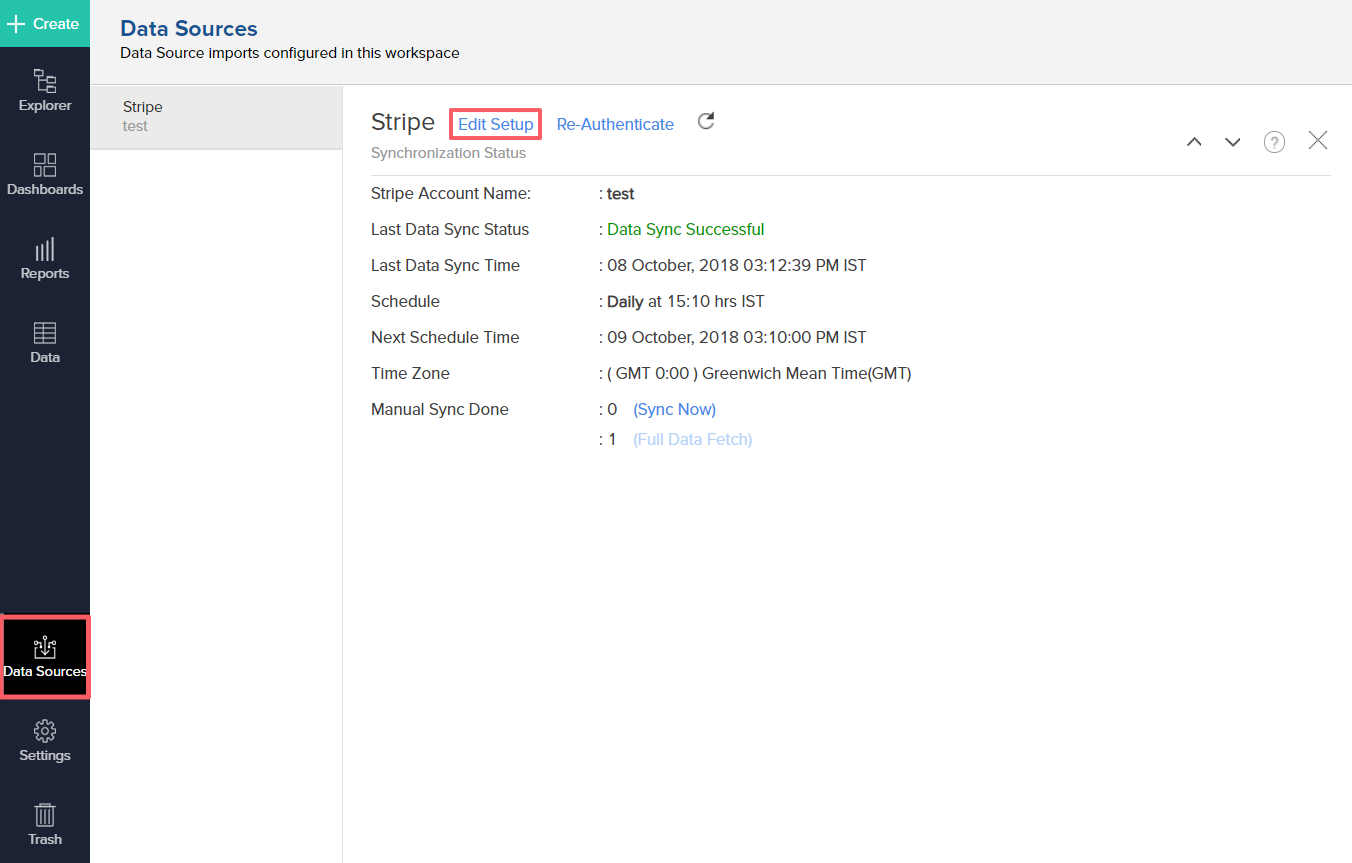The height and width of the screenshot is (863, 1352).
Task: Select the Data Sources sidebar icon
Action: 45,656
